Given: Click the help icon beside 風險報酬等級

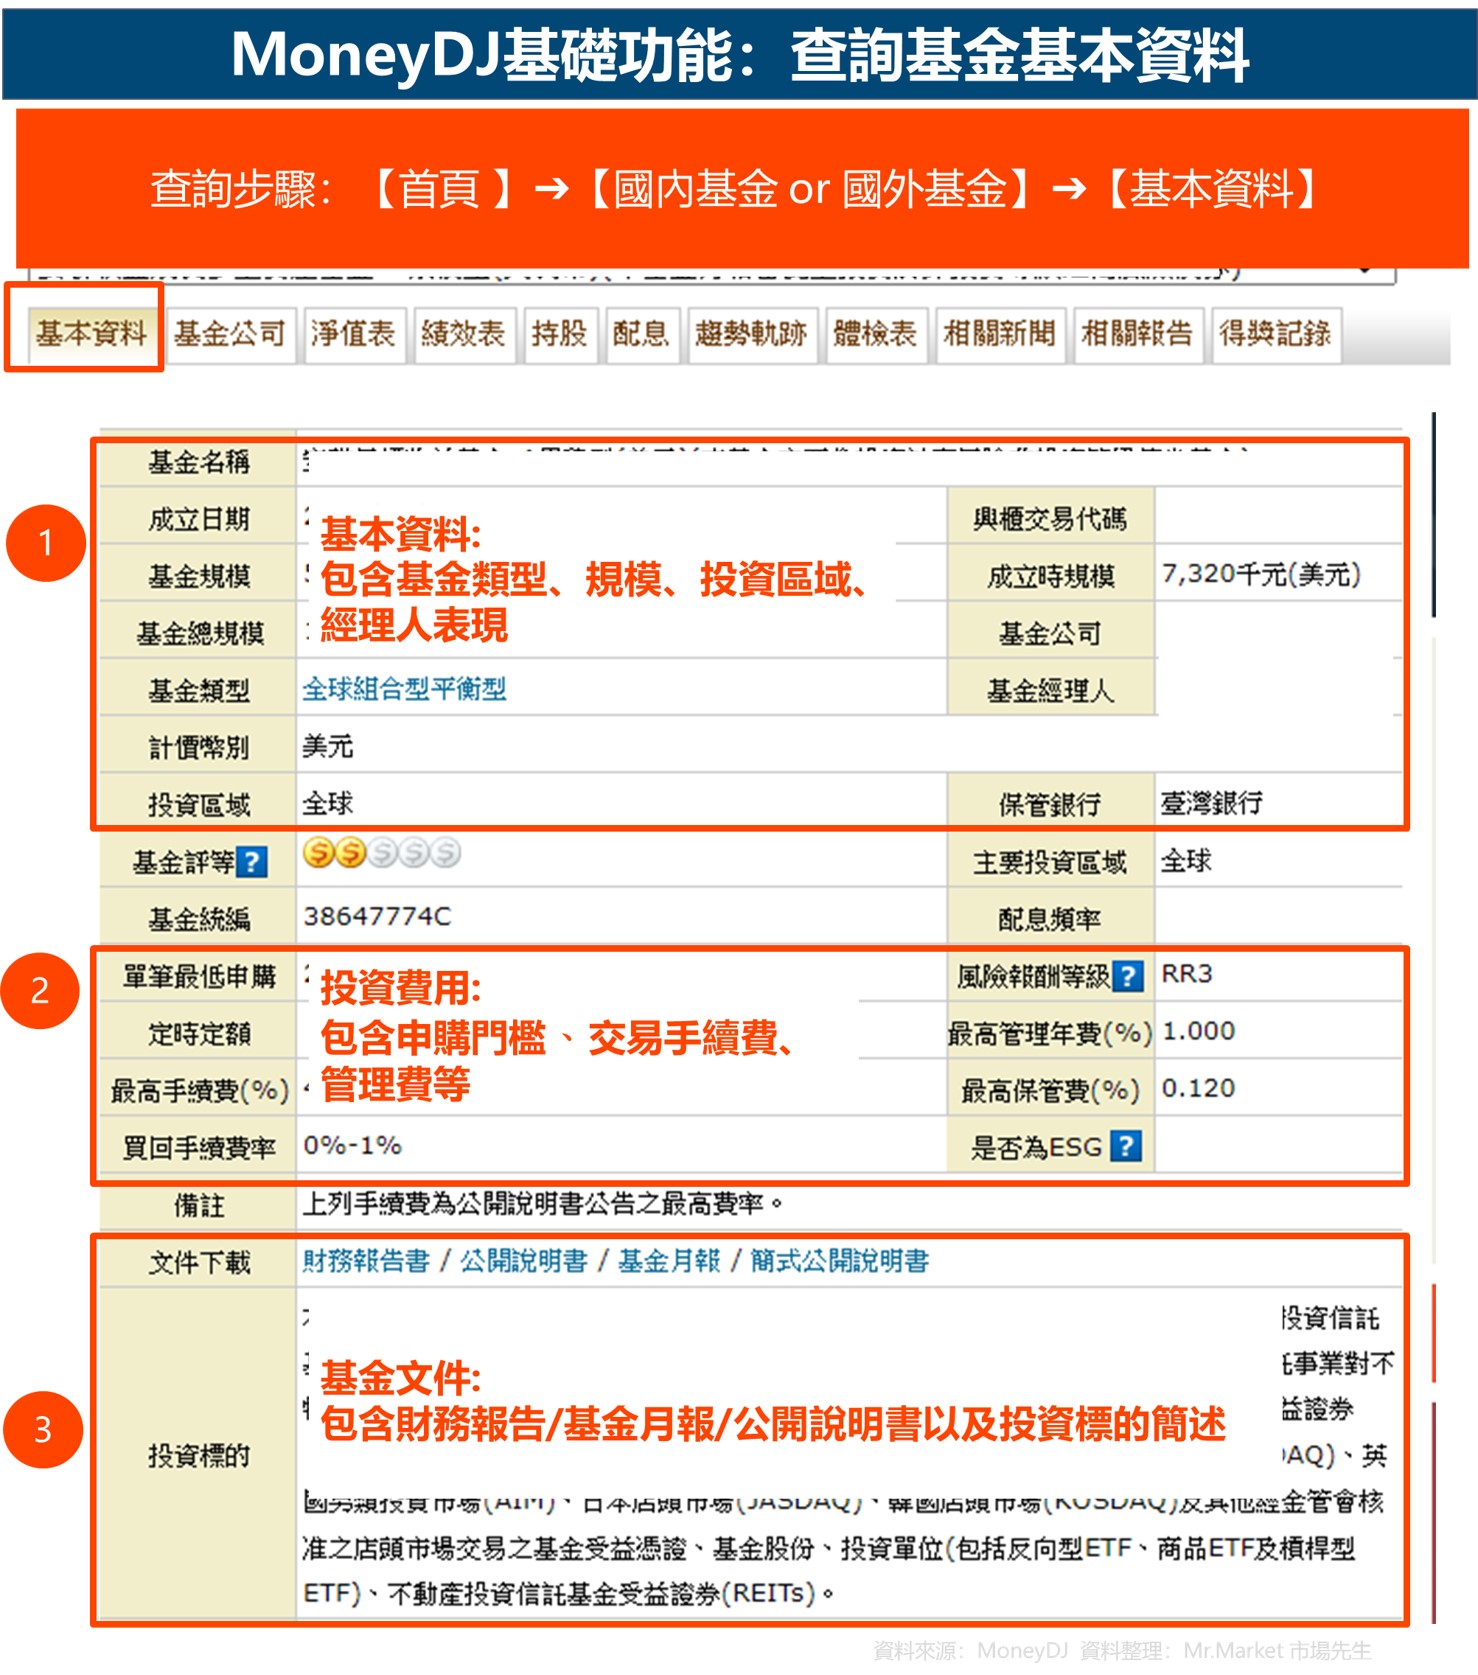Looking at the screenshot, I should point(1128,976).
